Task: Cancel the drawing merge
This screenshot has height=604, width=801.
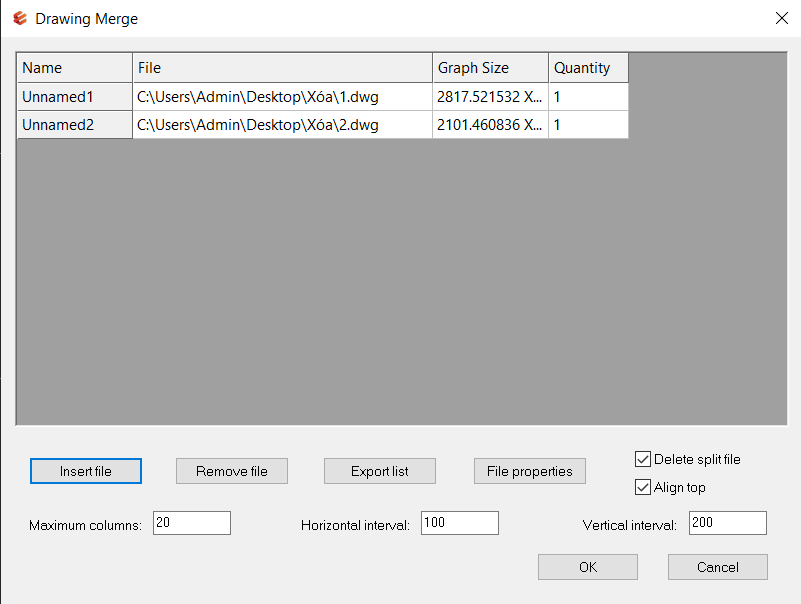Action: pyautogui.click(x=717, y=567)
